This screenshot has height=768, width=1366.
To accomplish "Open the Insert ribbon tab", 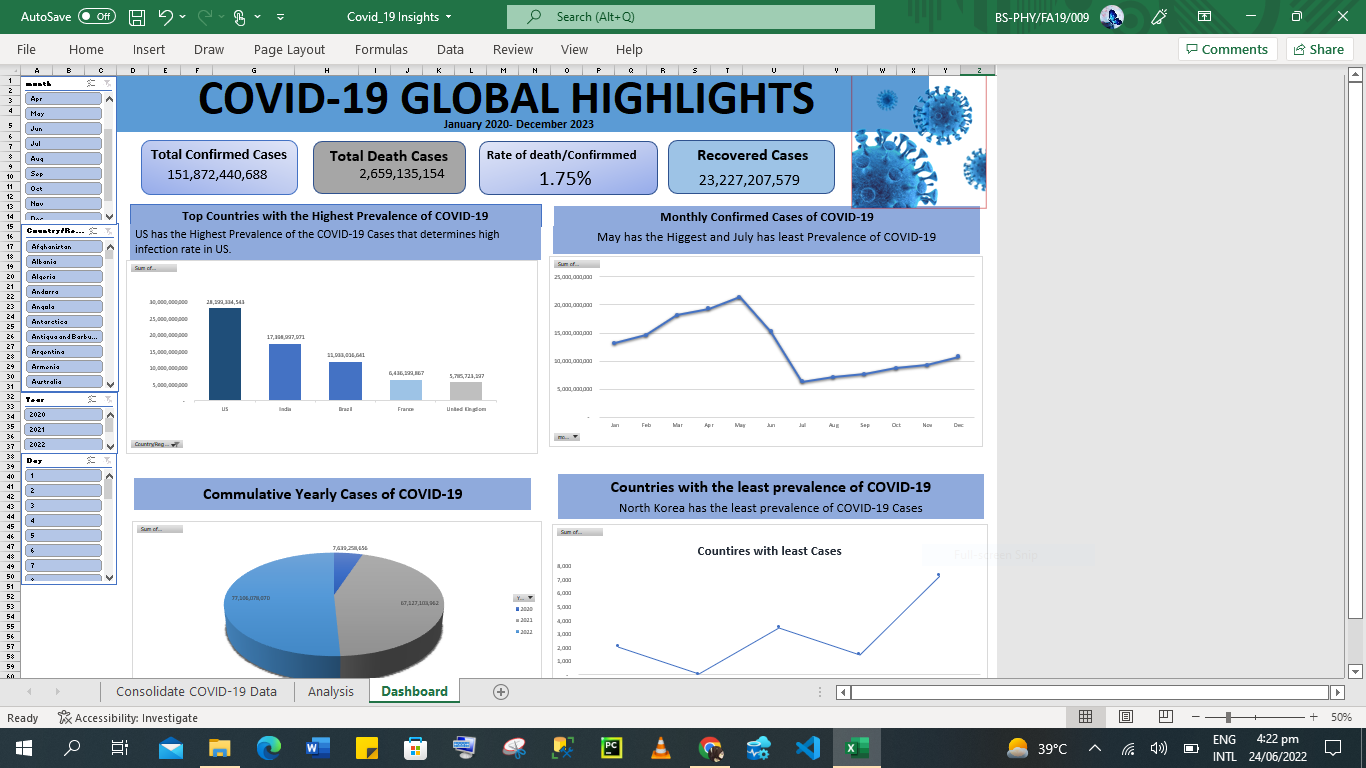I will (x=149, y=49).
